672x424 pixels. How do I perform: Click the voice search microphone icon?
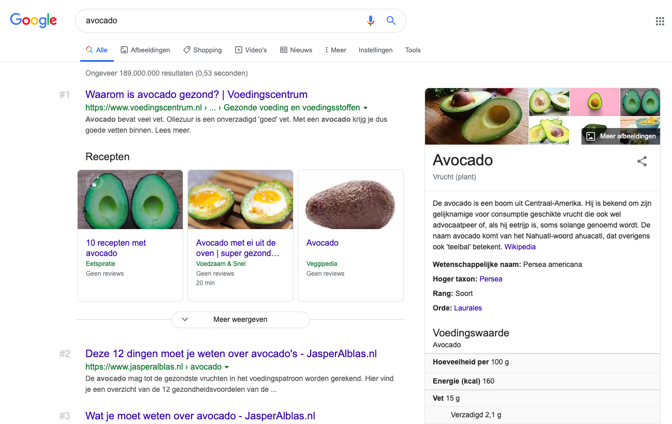[370, 20]
